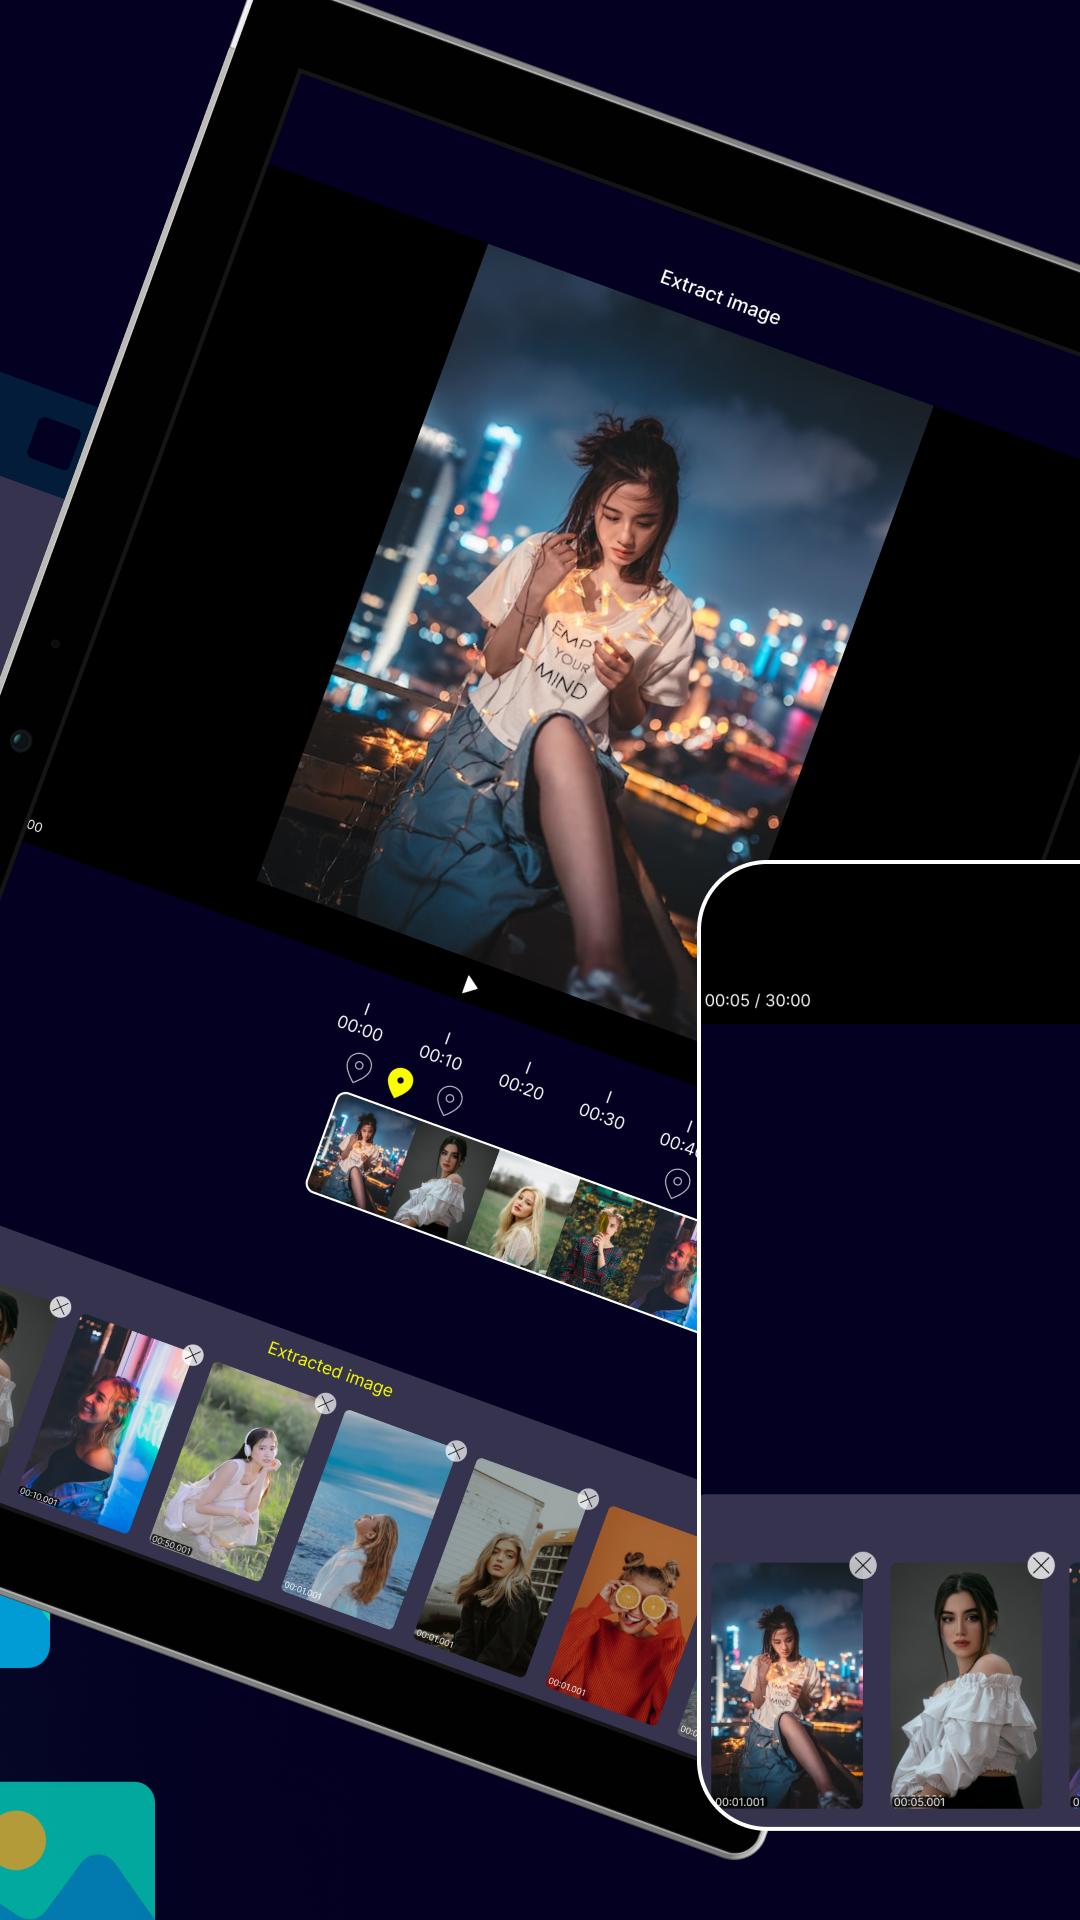Remove the extracted neon smiling girl image

click(193, 1355)
